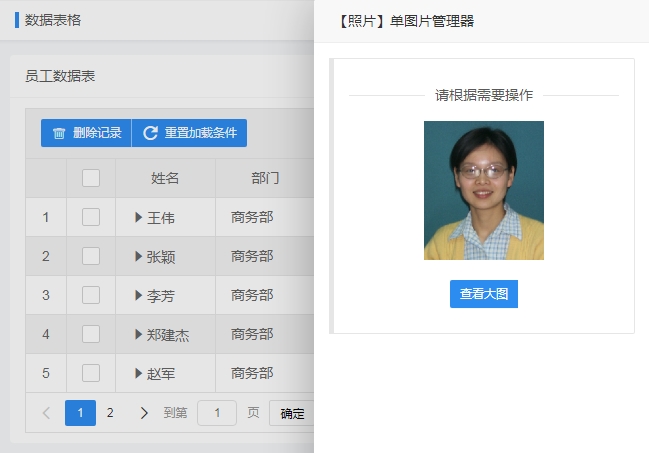Sort by the 姓名 column header
Screen dimensions: 649x453
(165, 178)
